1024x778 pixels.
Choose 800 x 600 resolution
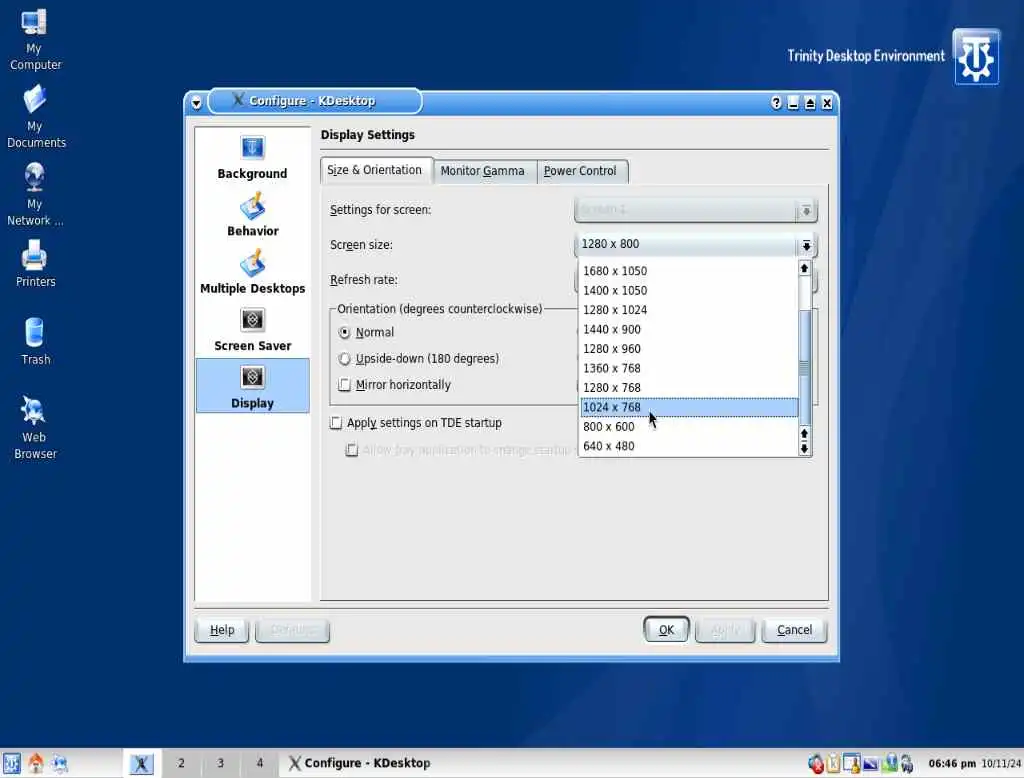pos(688,427)
